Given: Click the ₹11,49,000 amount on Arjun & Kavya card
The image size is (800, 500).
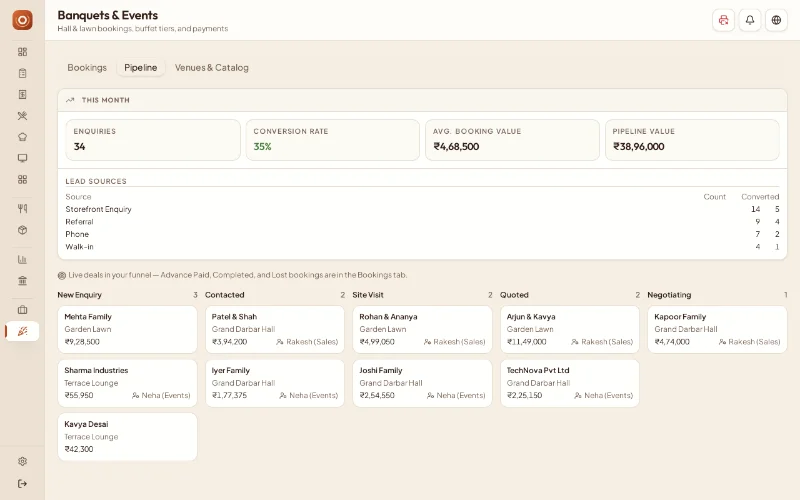Looking at the screenshot, I should pos(527,342).
